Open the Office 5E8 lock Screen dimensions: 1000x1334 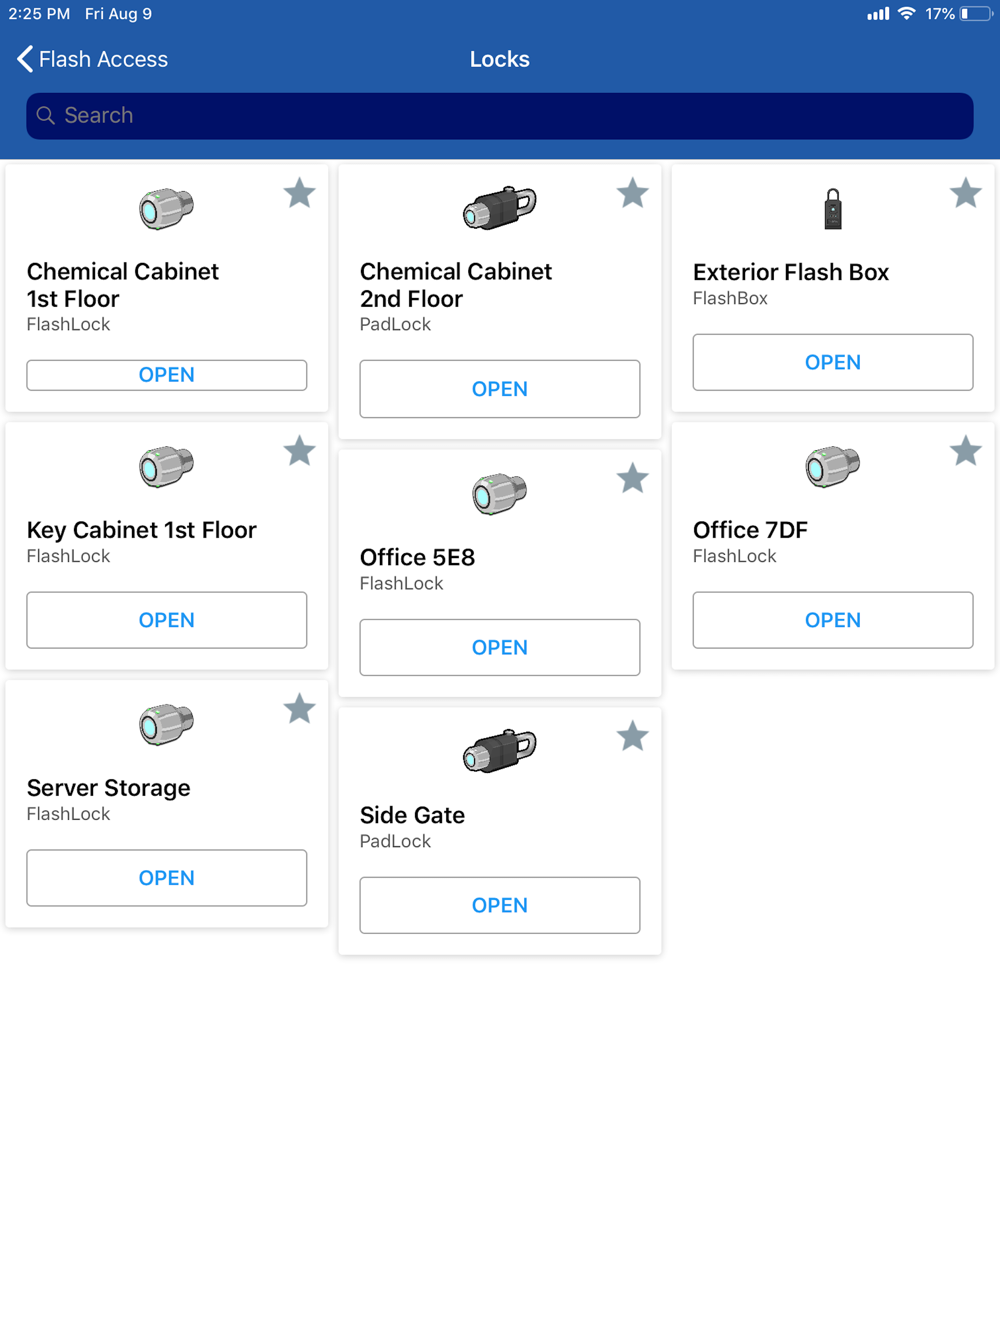(x=500, y=647)
